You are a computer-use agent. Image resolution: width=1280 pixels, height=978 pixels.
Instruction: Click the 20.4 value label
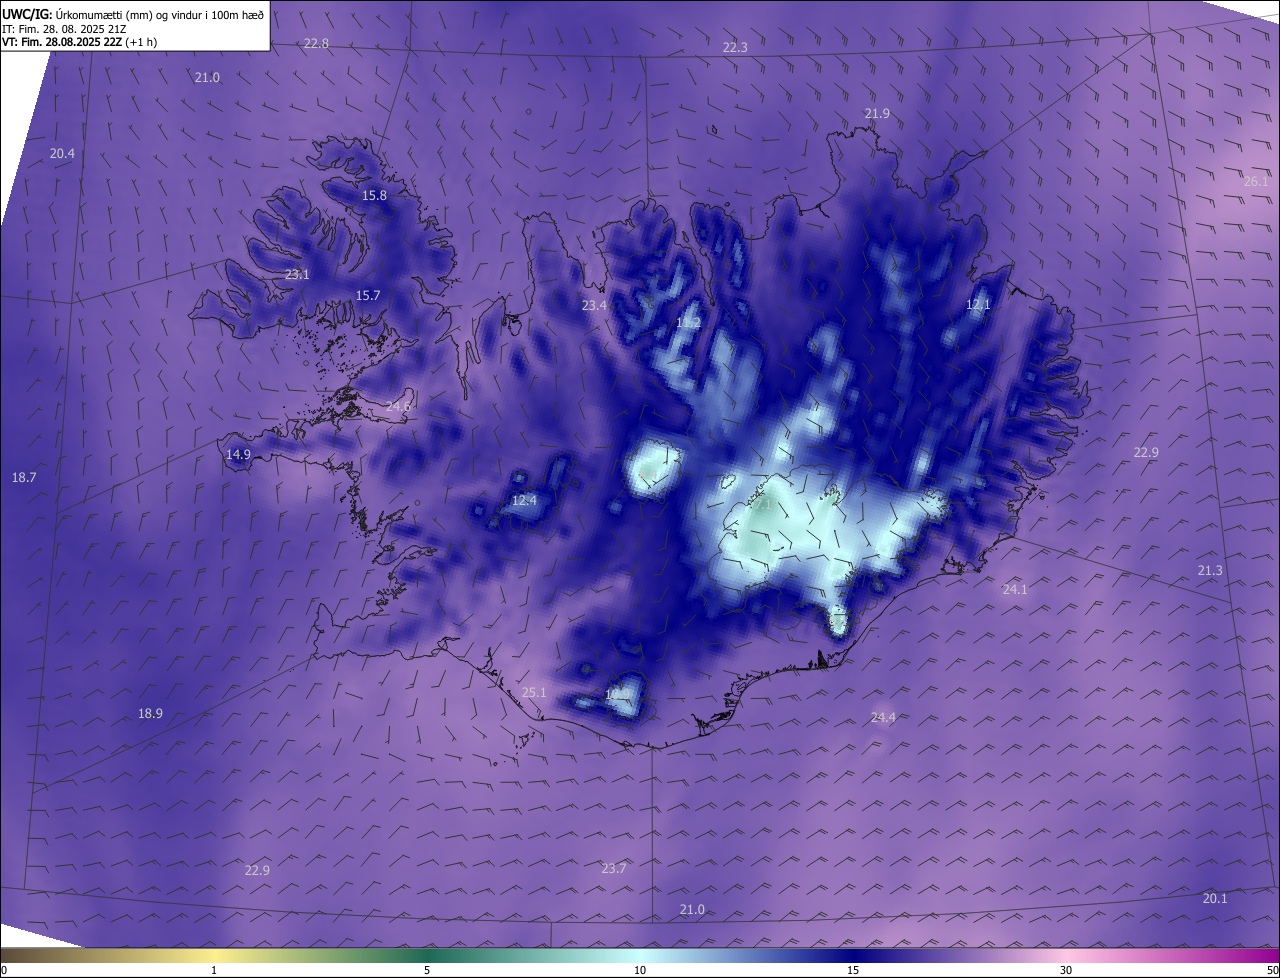coord(62,153)
